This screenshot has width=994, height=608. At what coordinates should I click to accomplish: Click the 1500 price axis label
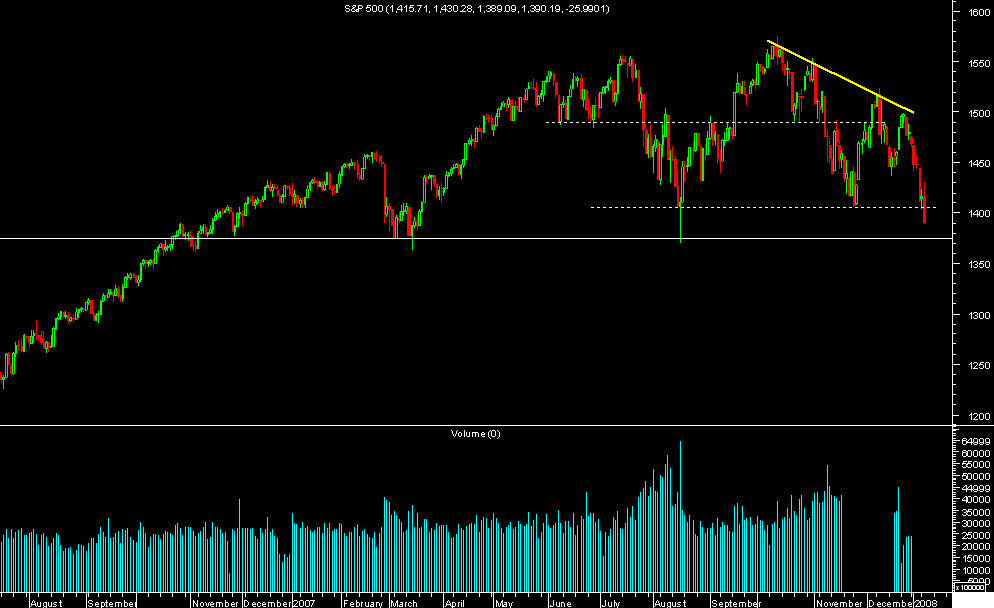click(x=979, y=113)
